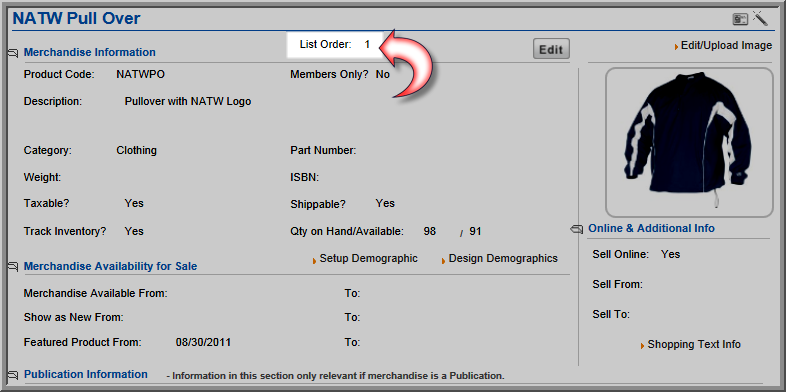Click the ID card icon in header
This screenshot has height=392, width=786.
tap(740, 20)
